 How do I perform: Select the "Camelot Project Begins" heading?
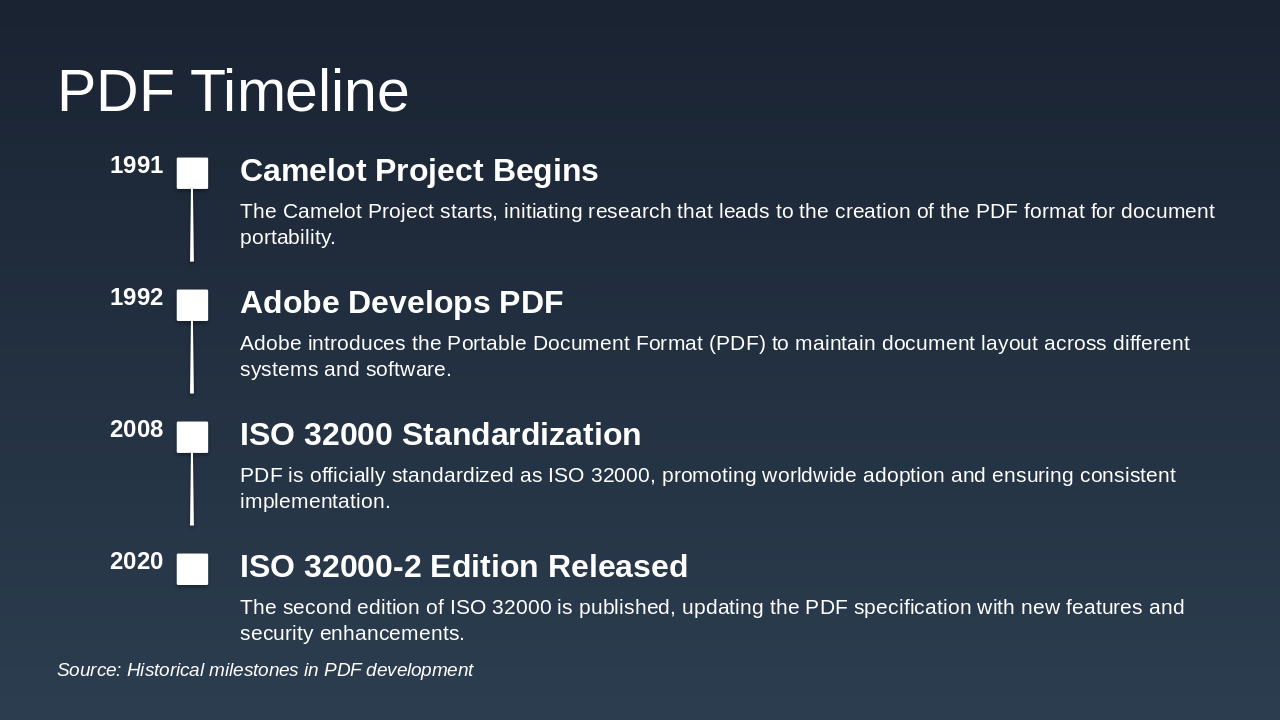click(419, 171)
